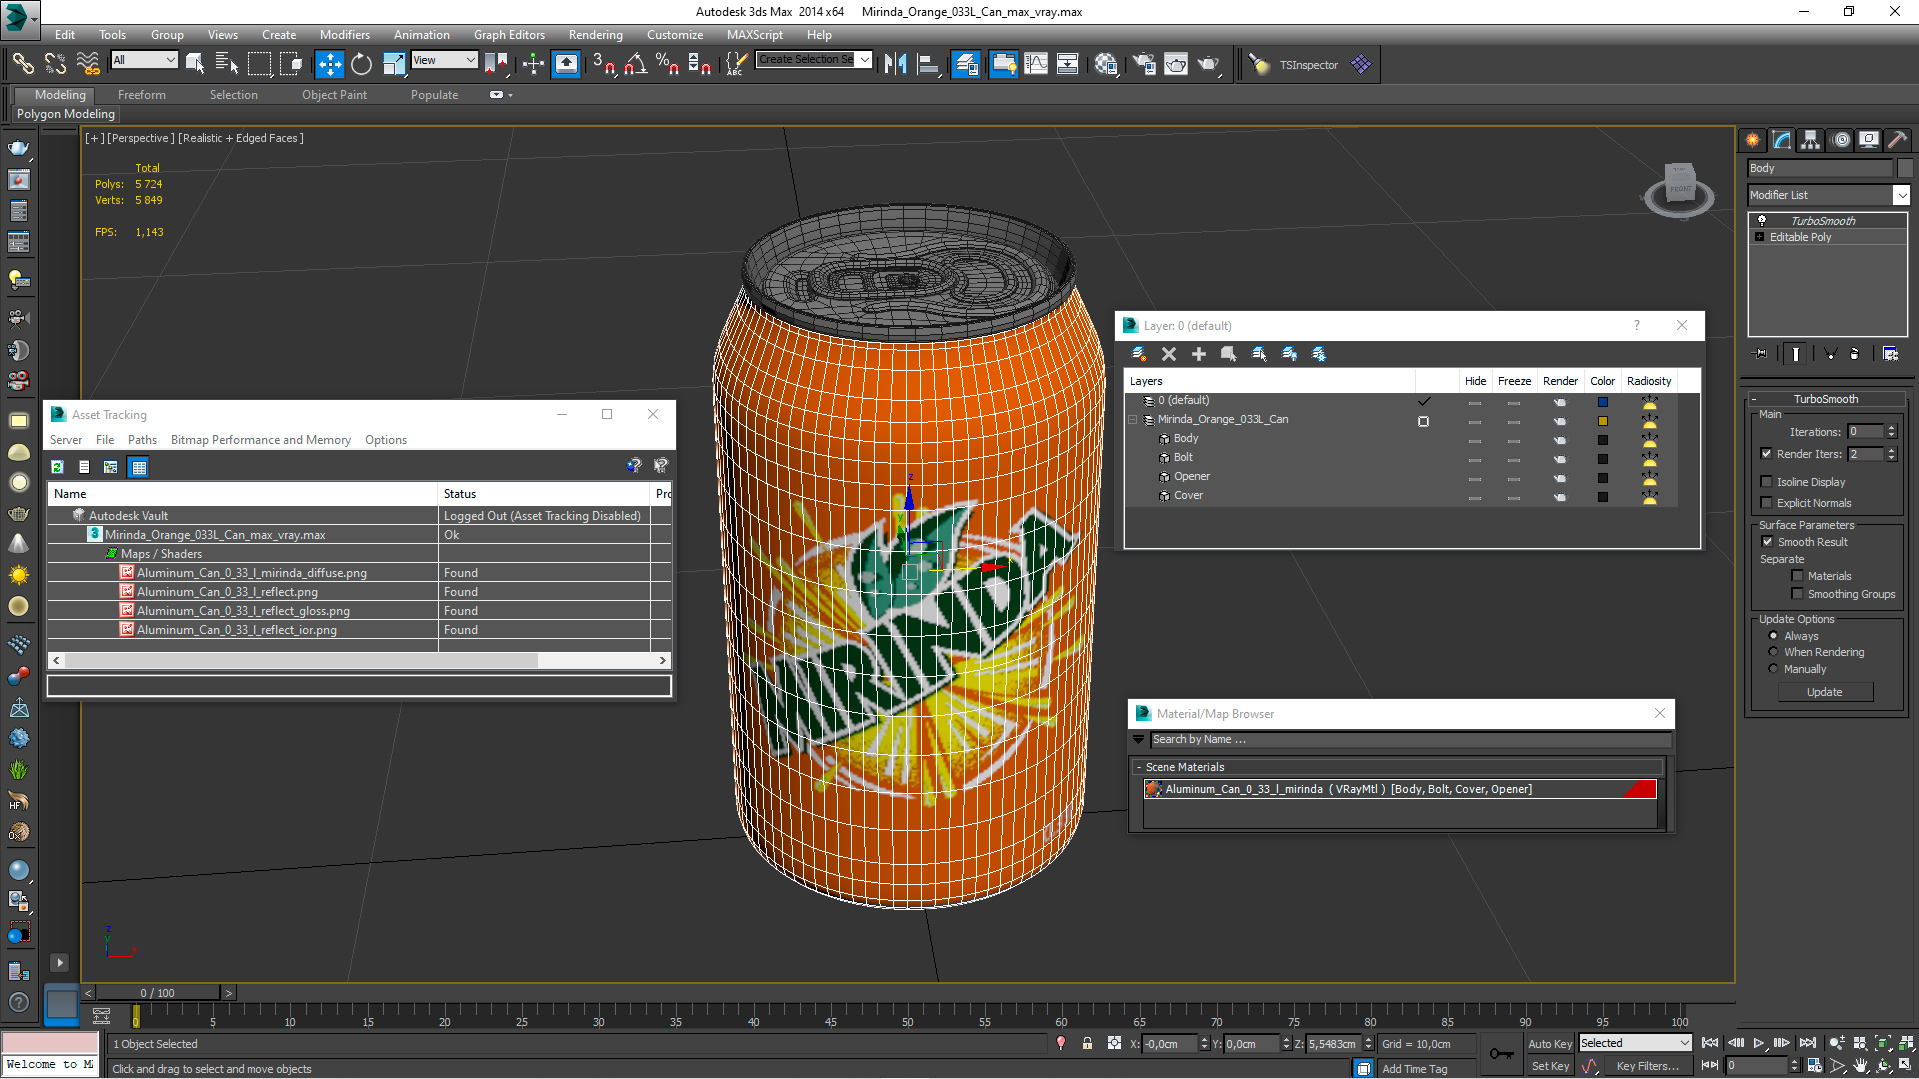The height and width of the screenshot is (1079, 1919).
Task: Activate the Select and Move tool
Action: coord(329,64)
